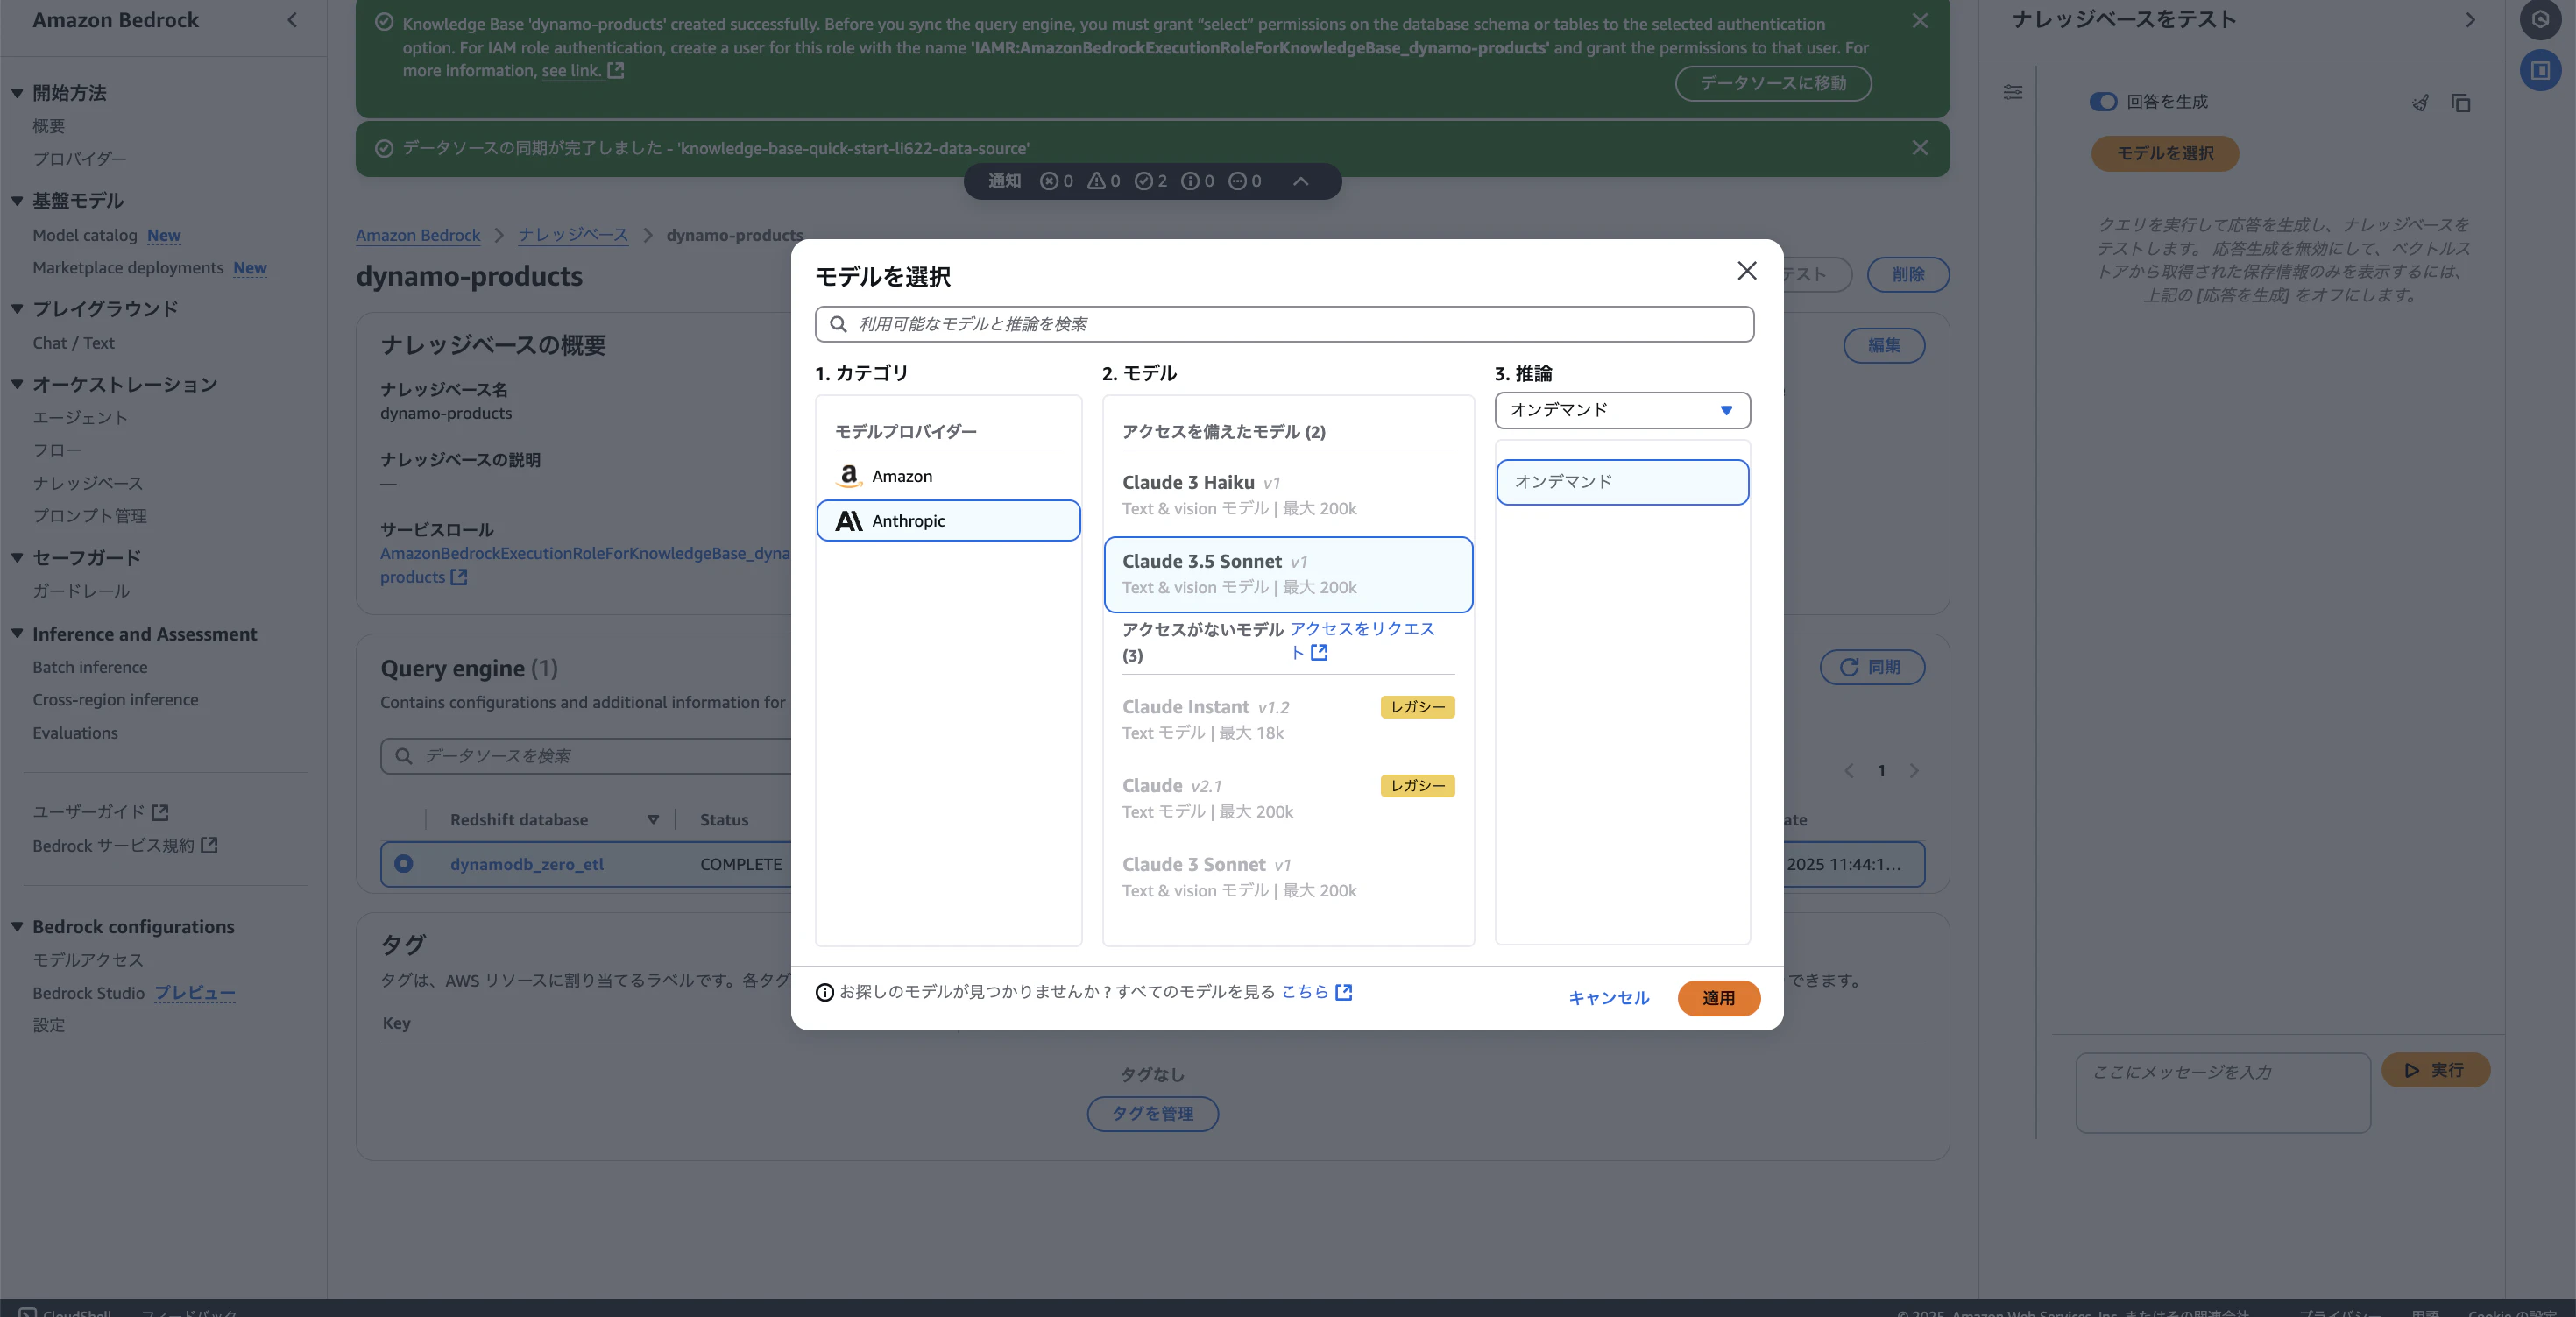Toggle the 回答を生成 switch
2576x1317 pixels.
pyautogui.click(x=2102, y=102)
